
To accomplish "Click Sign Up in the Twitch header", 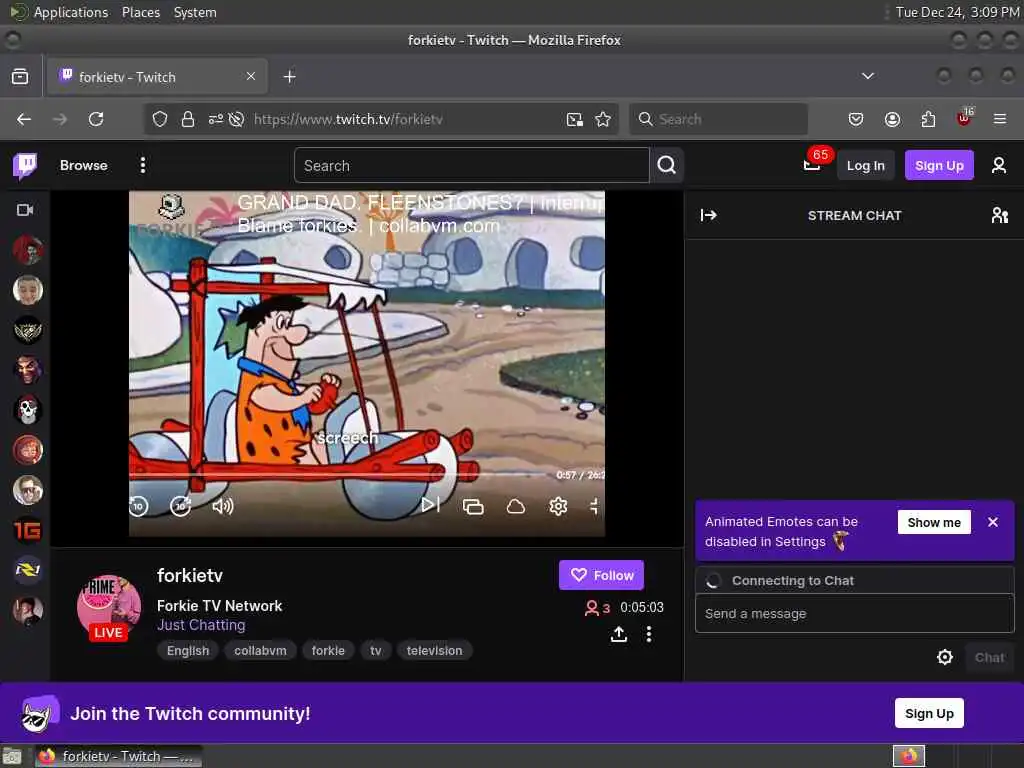I will pos(938,165).
